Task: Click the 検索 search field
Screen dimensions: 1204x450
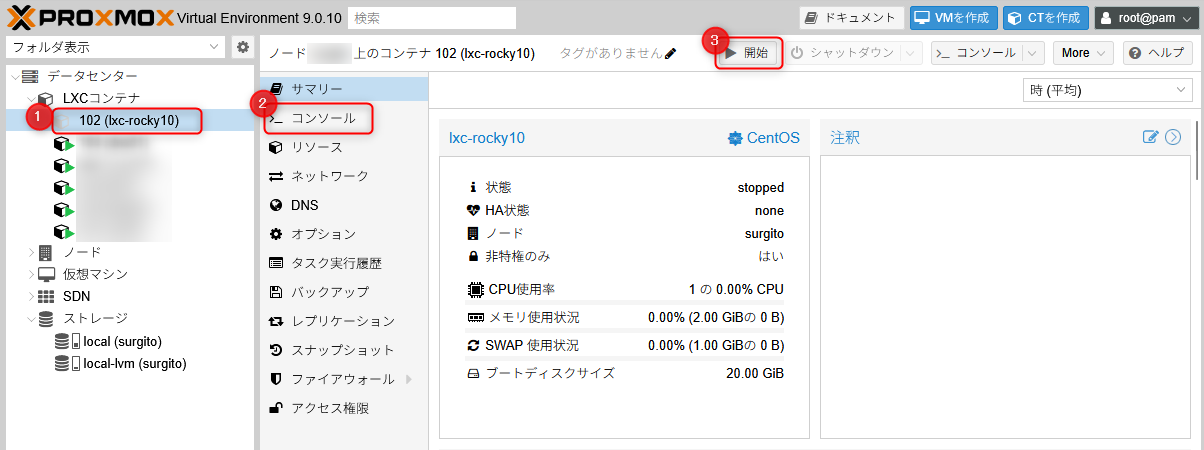Action: point(431,18)
